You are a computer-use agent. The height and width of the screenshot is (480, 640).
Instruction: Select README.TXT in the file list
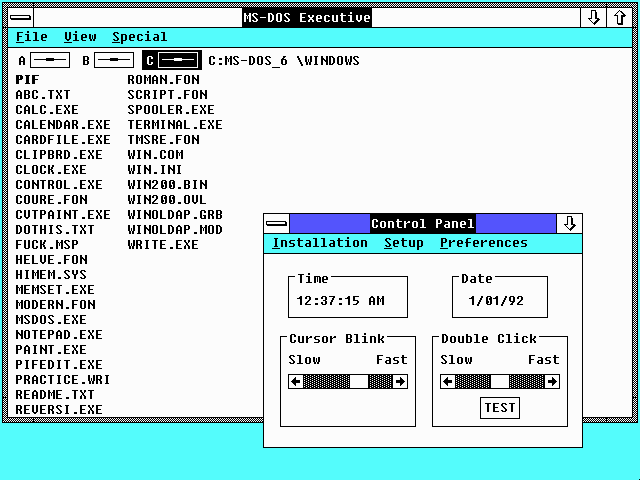click(x=55, y=395)
